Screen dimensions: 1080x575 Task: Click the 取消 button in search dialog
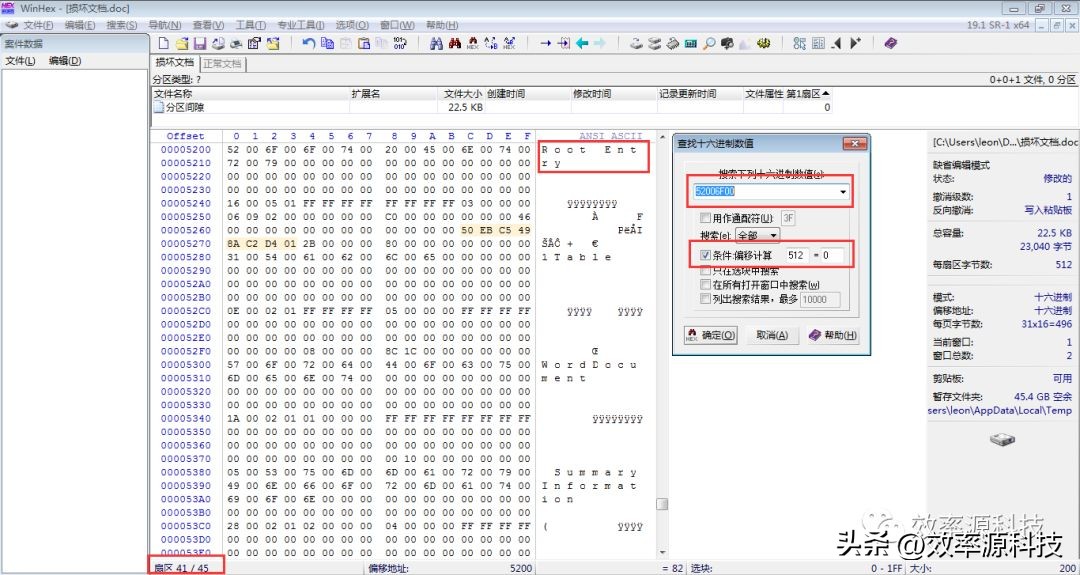pos(772,335)
